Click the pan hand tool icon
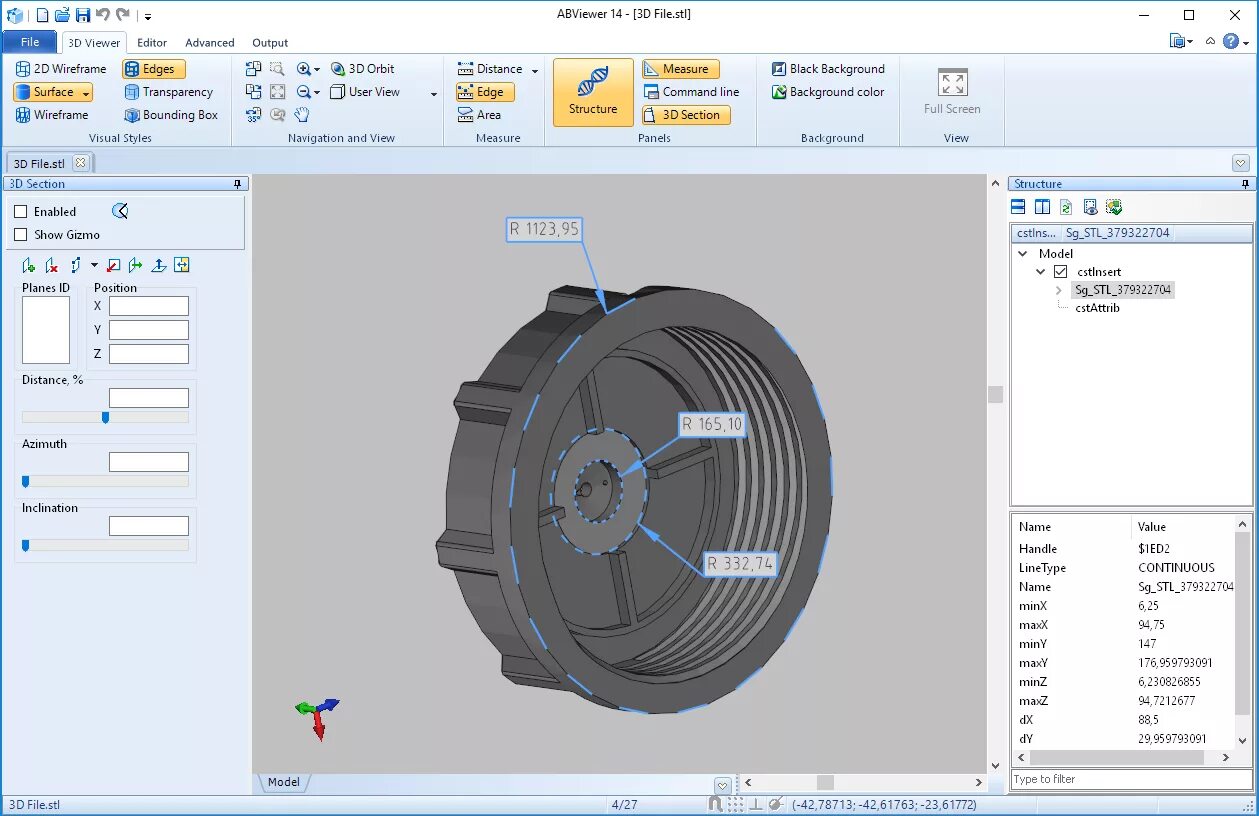Viewport: 1259px width, 816px height. coord(302,115)
